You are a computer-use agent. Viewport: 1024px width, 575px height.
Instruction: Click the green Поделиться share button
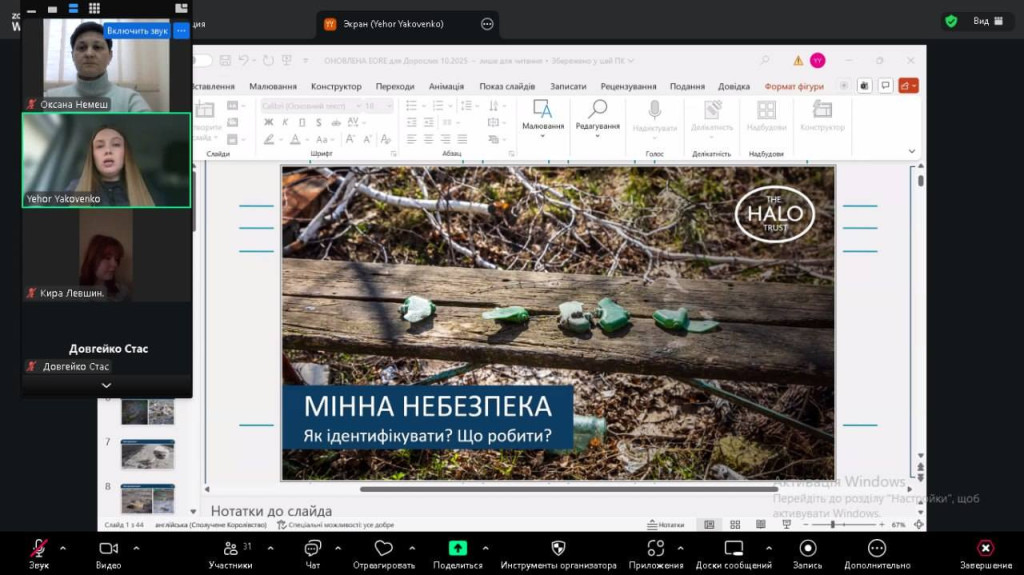457,548
